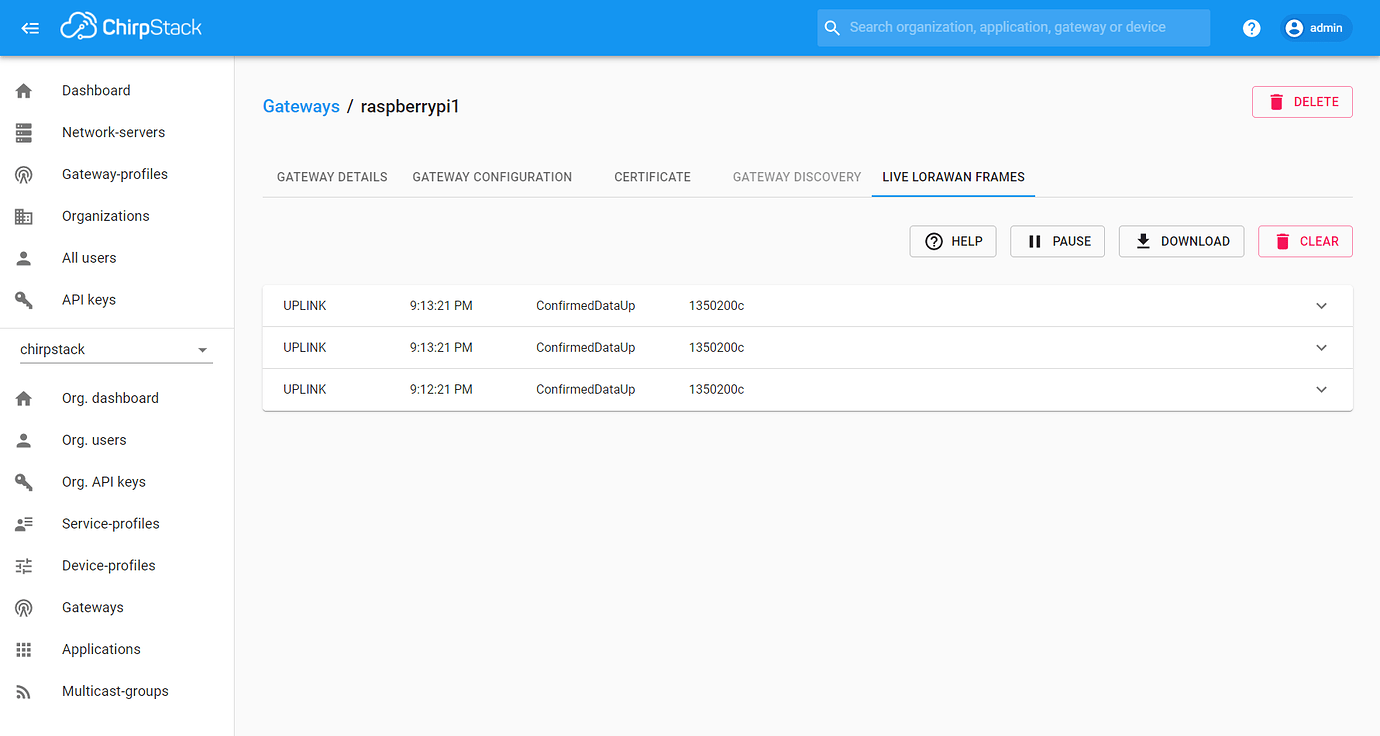The width and height of the screenshot is (1380, 736).
Task: Download the LoRaWAN frames log
Action: point(1181,241)
